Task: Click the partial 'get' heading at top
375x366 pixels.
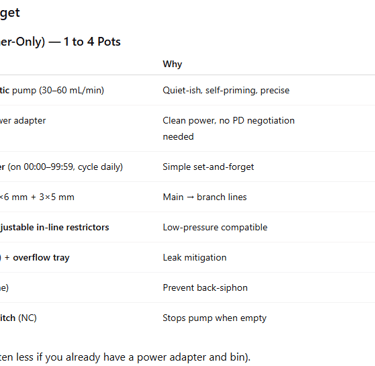Action: (x=10, y=13)
